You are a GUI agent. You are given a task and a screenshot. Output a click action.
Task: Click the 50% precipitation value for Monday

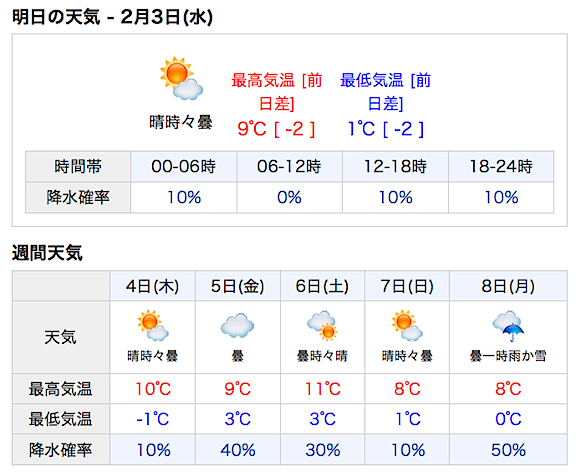click(x=508, y=450)
